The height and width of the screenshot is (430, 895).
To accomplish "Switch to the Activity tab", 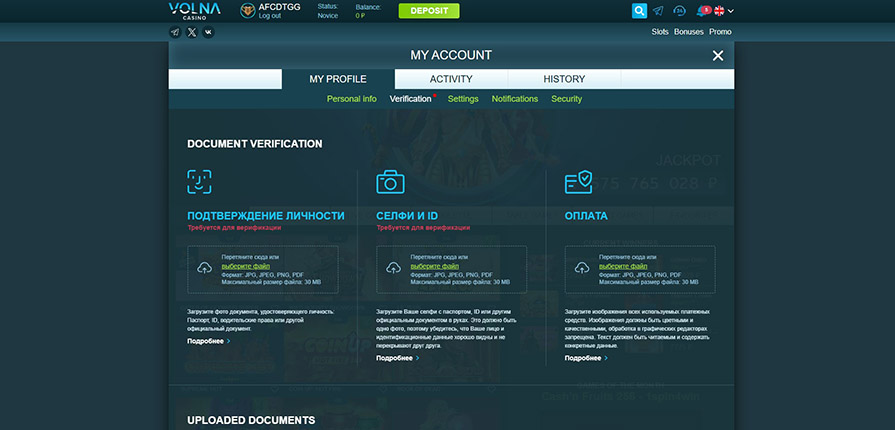I will coord(451,79).
